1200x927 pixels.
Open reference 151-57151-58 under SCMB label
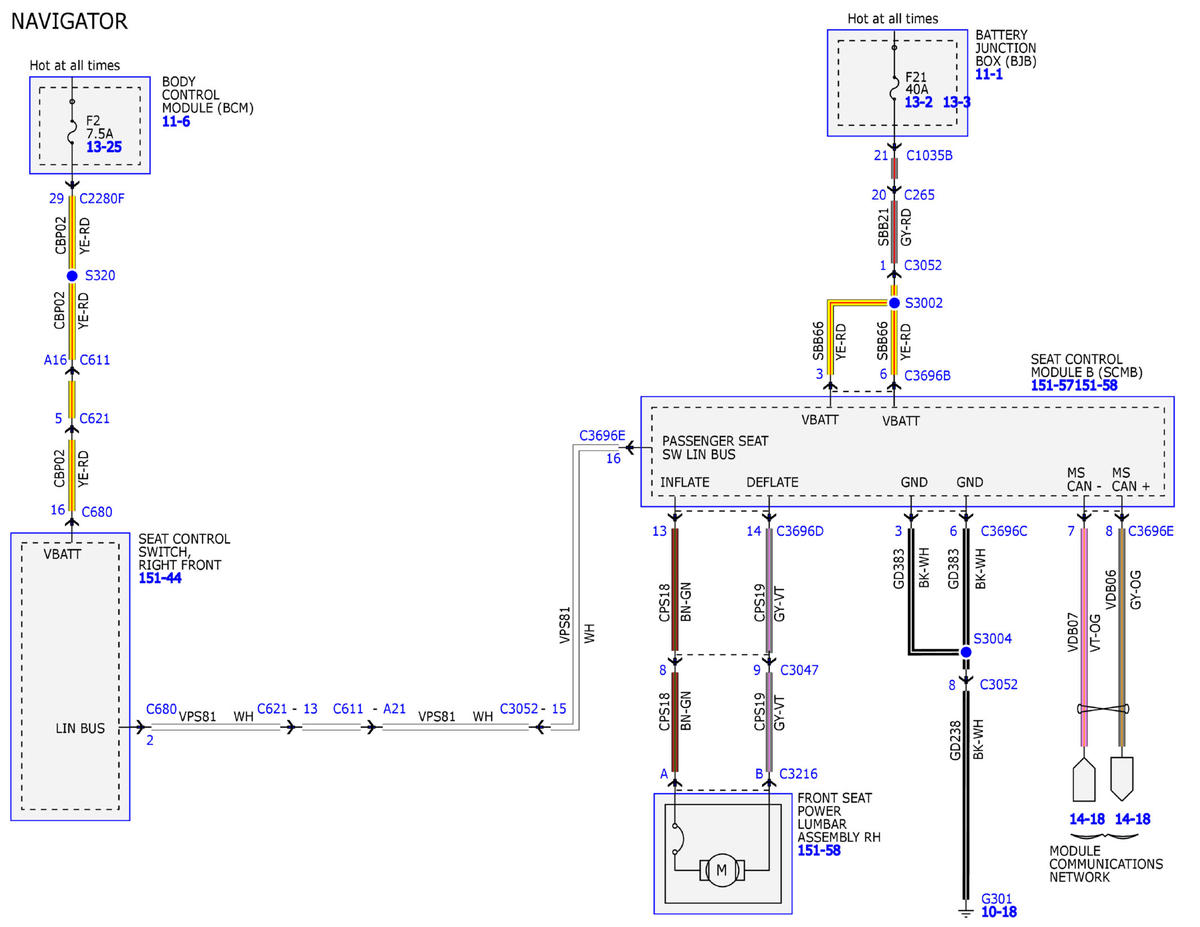point(1073,385)
